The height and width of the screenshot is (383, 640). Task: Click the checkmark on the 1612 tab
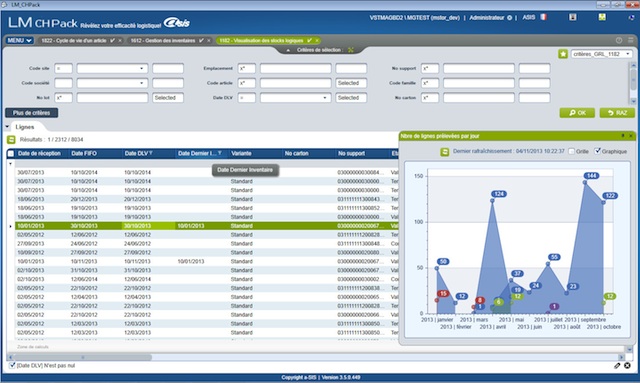[x=201, y=40]
